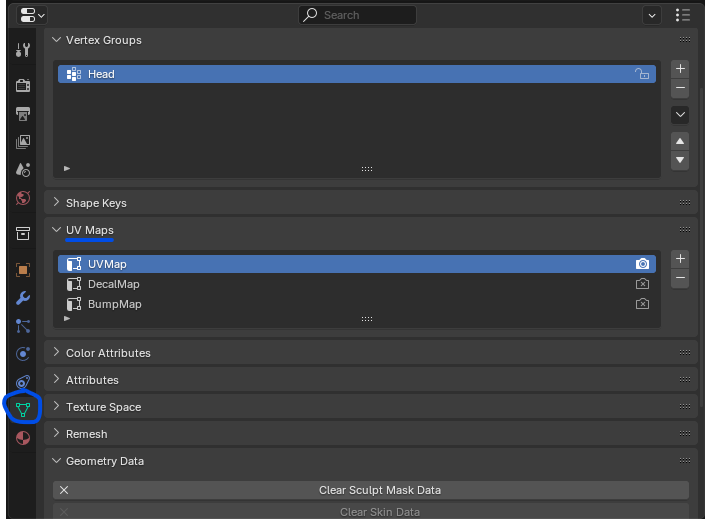This screenshot has width=705, height=519.
Task: Open the Object Data properties tab
Action: [22, 408]
